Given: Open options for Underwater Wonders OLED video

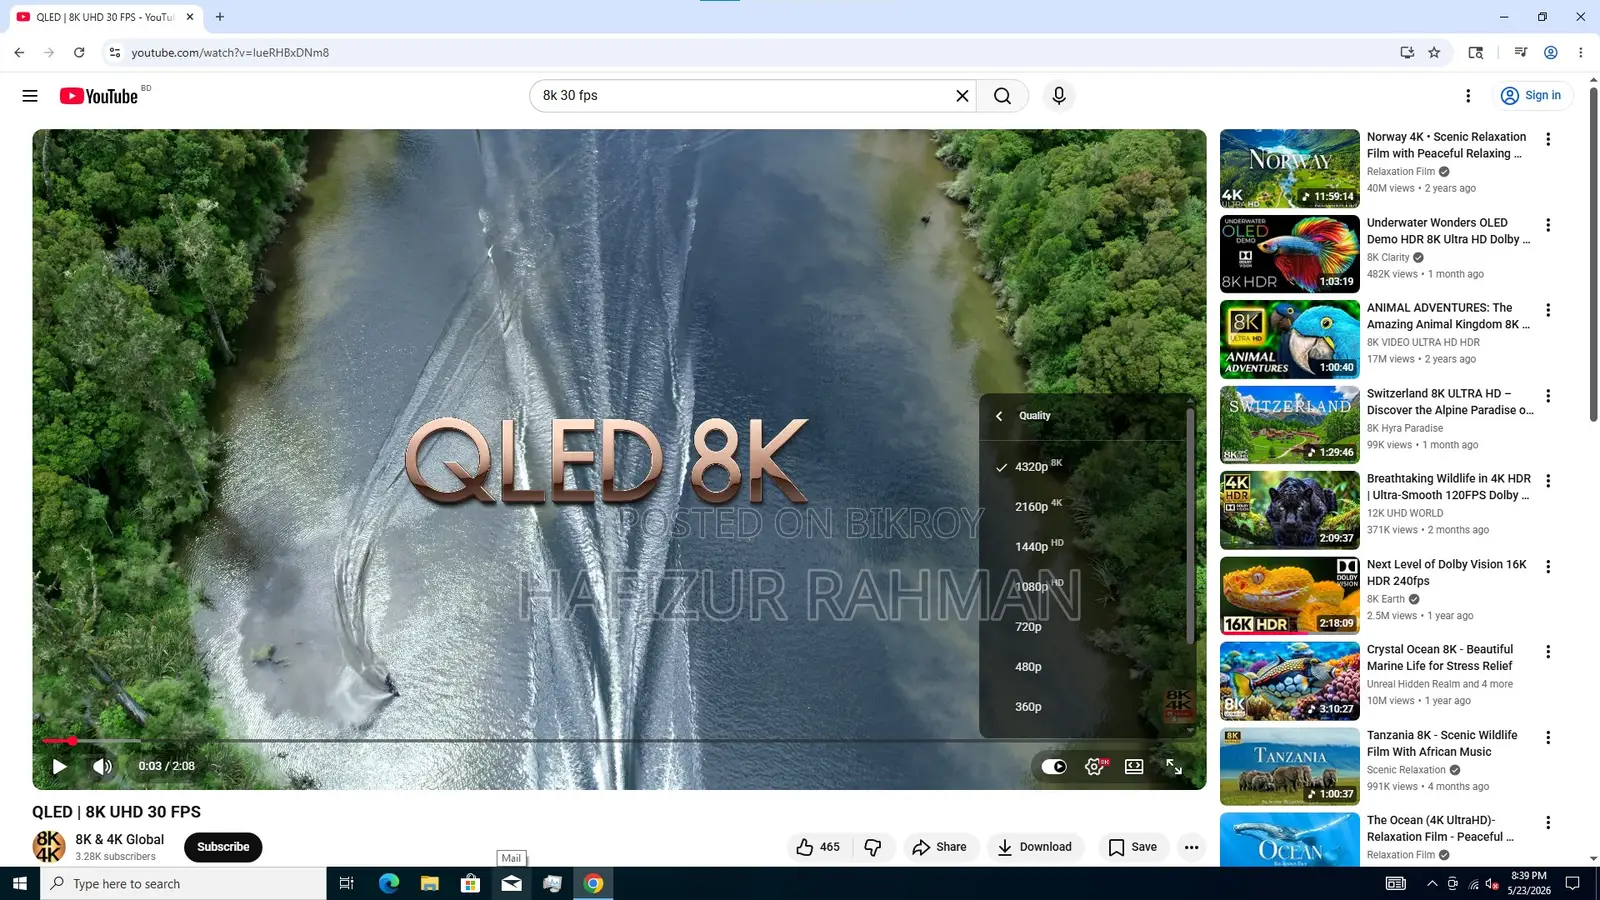Looking at the screenshot, I should click(1548, 225).
